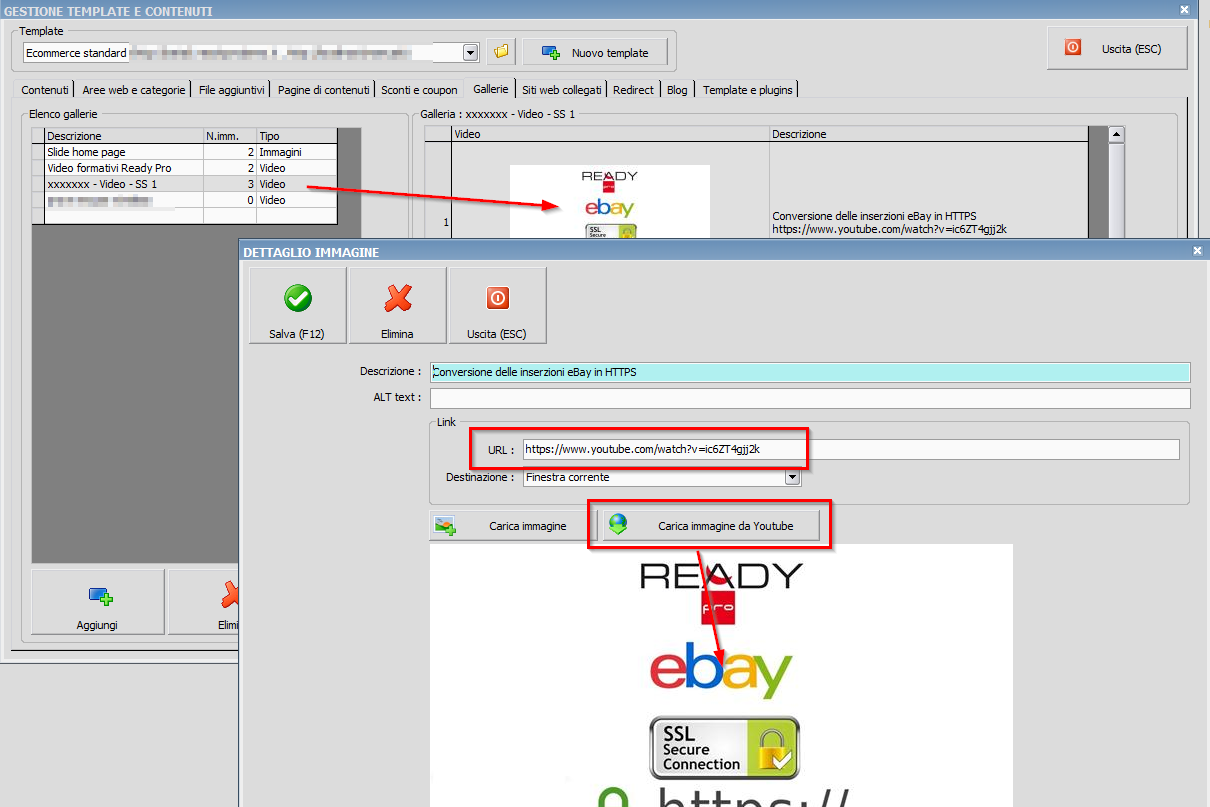1210x807 pixels.
Task: Select the Gallerie tab
Action: click(491, 88)
